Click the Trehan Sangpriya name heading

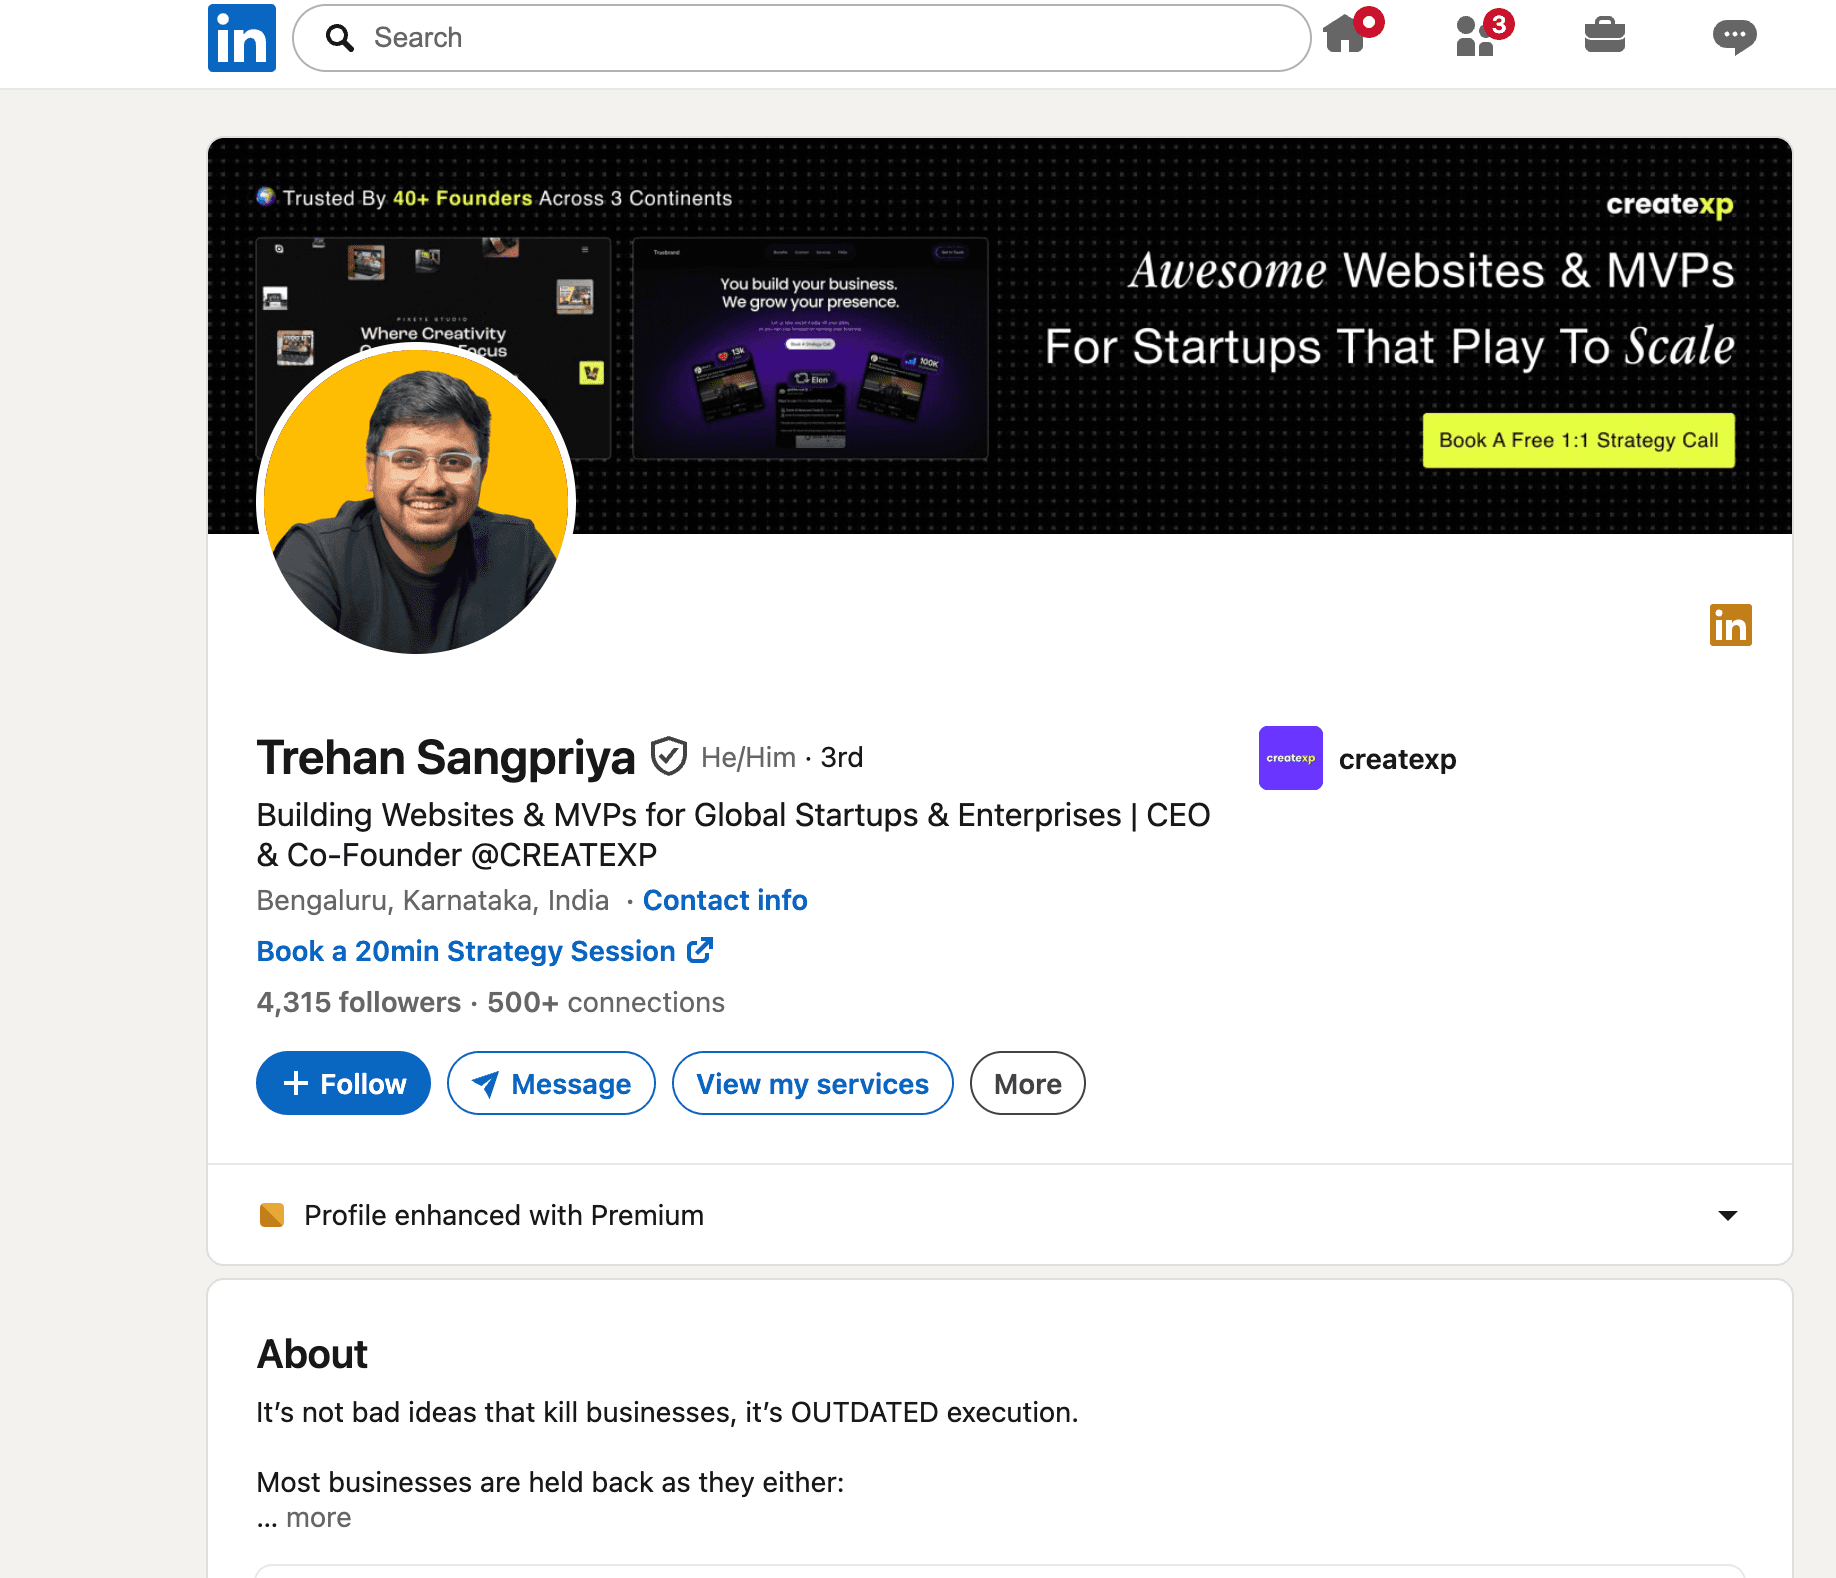click(x=446, y=757)
